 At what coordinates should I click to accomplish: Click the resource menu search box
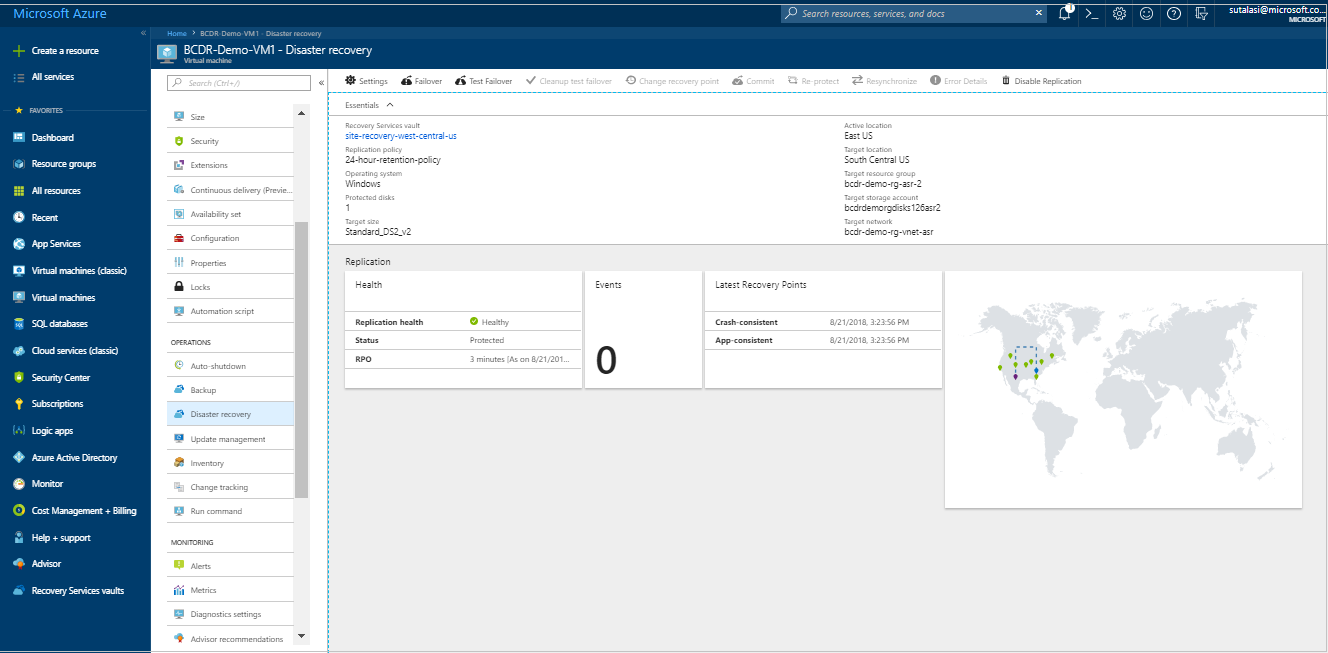(x=239, y=83)
